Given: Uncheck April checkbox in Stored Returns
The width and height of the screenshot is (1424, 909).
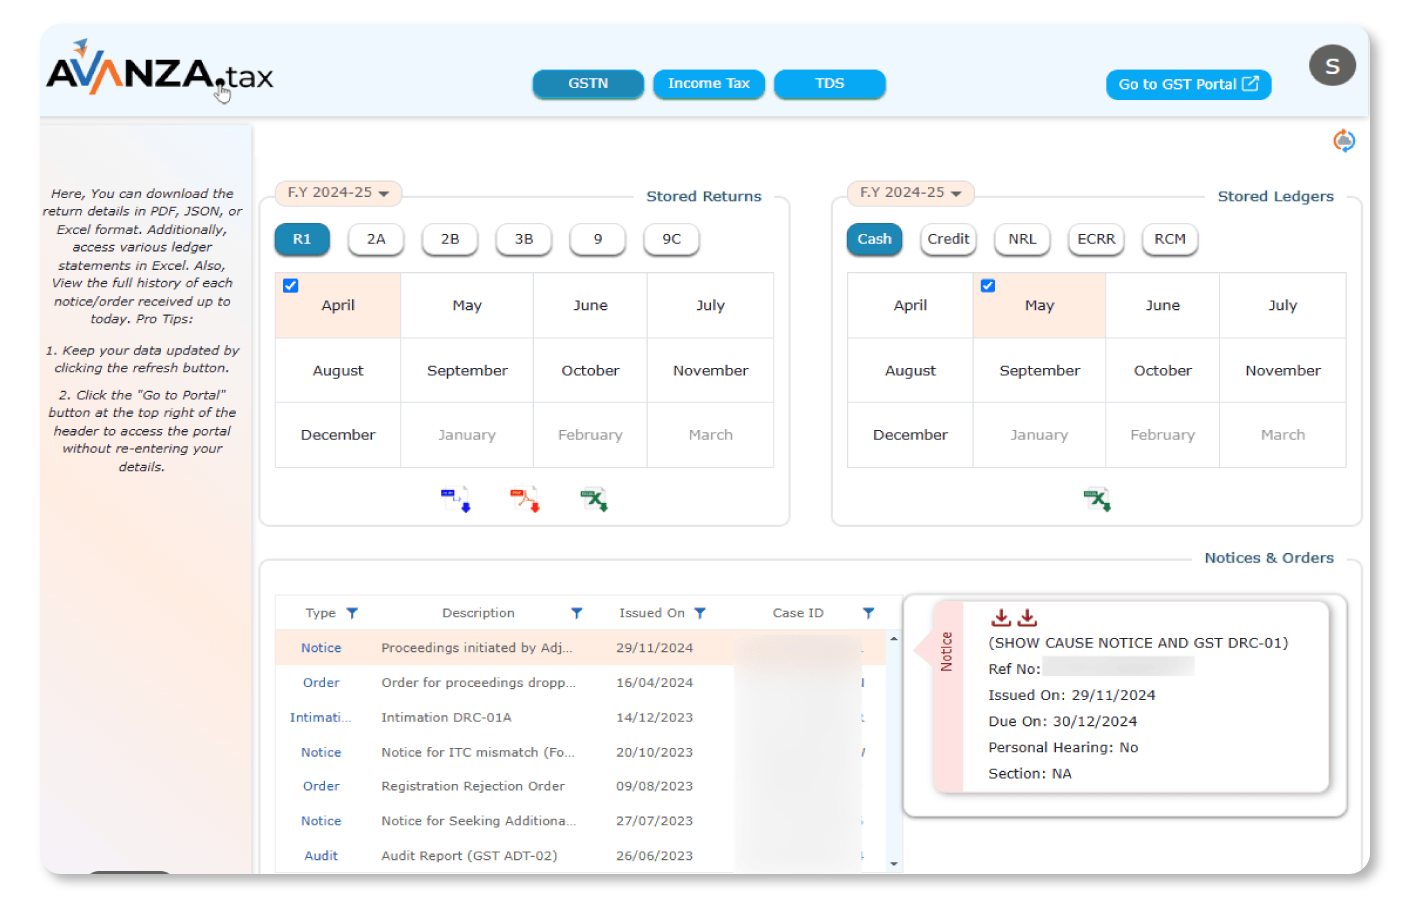Looking at the screenshot, I should tap(291, 286).
